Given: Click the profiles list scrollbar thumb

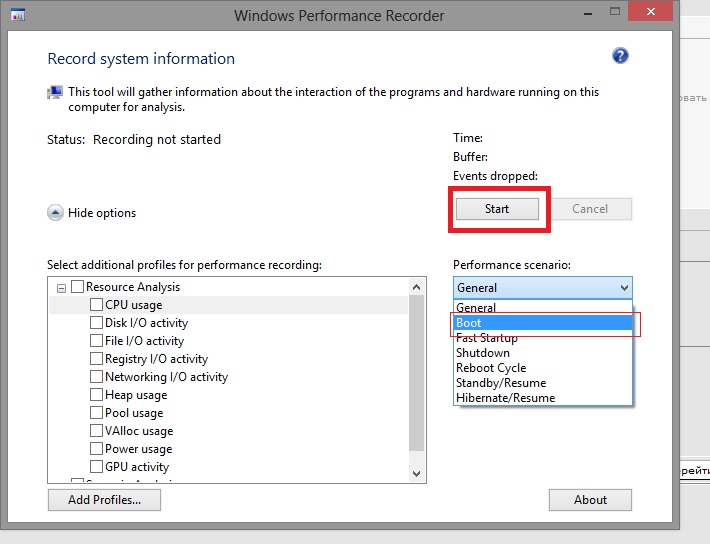Looking at the screenshot, I should tap(417, 373).
